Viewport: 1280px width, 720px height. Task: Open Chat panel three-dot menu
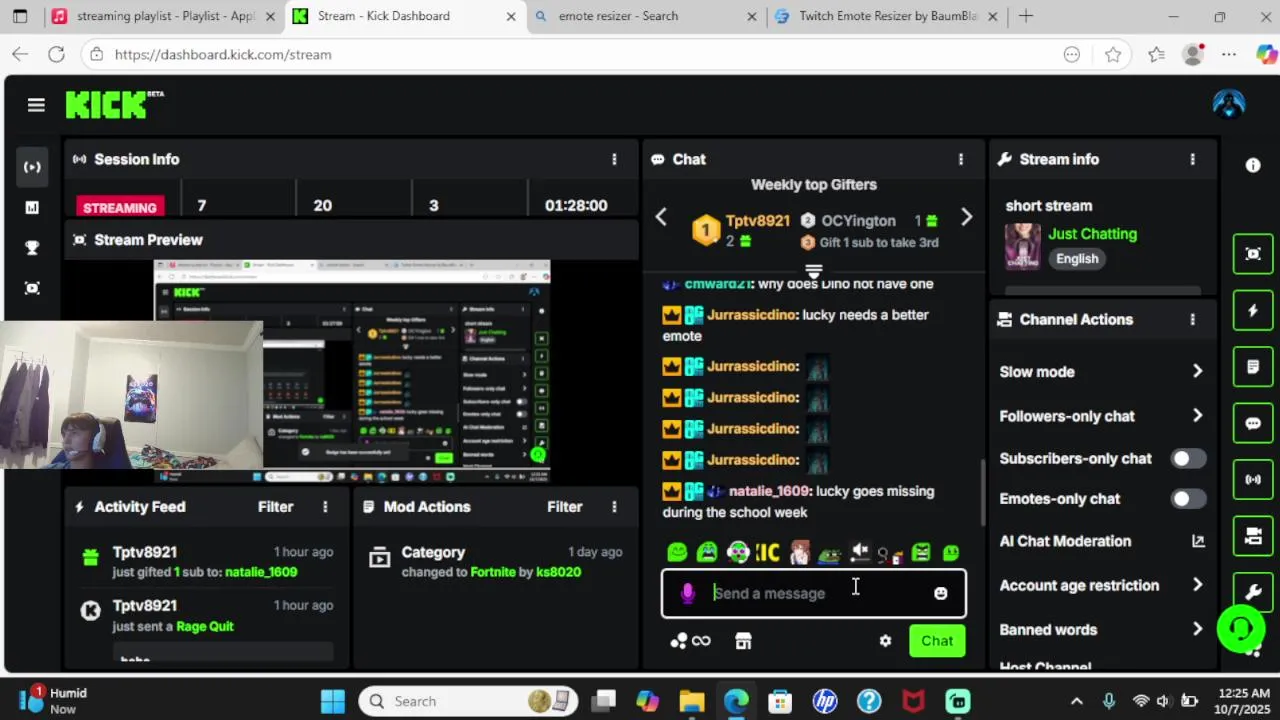coord(961,159)
